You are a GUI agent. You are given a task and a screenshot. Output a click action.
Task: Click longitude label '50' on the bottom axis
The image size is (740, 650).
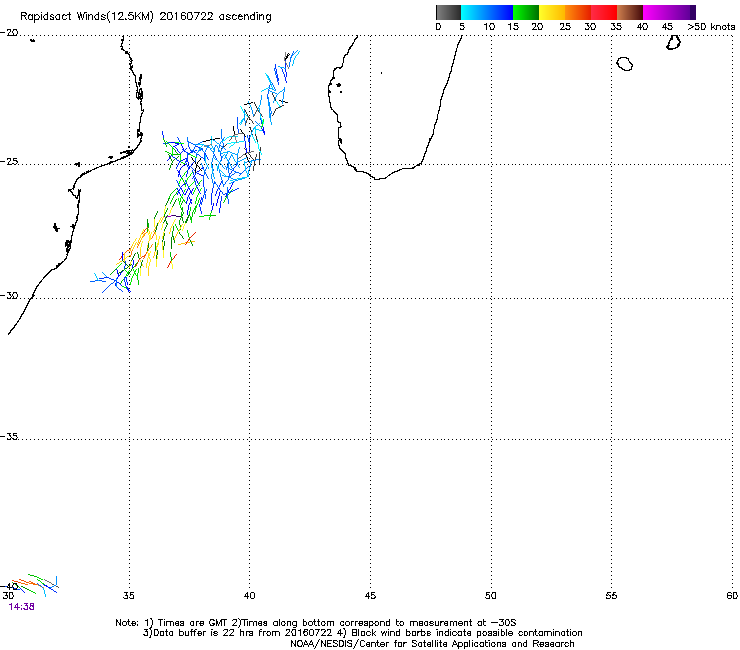491,596
